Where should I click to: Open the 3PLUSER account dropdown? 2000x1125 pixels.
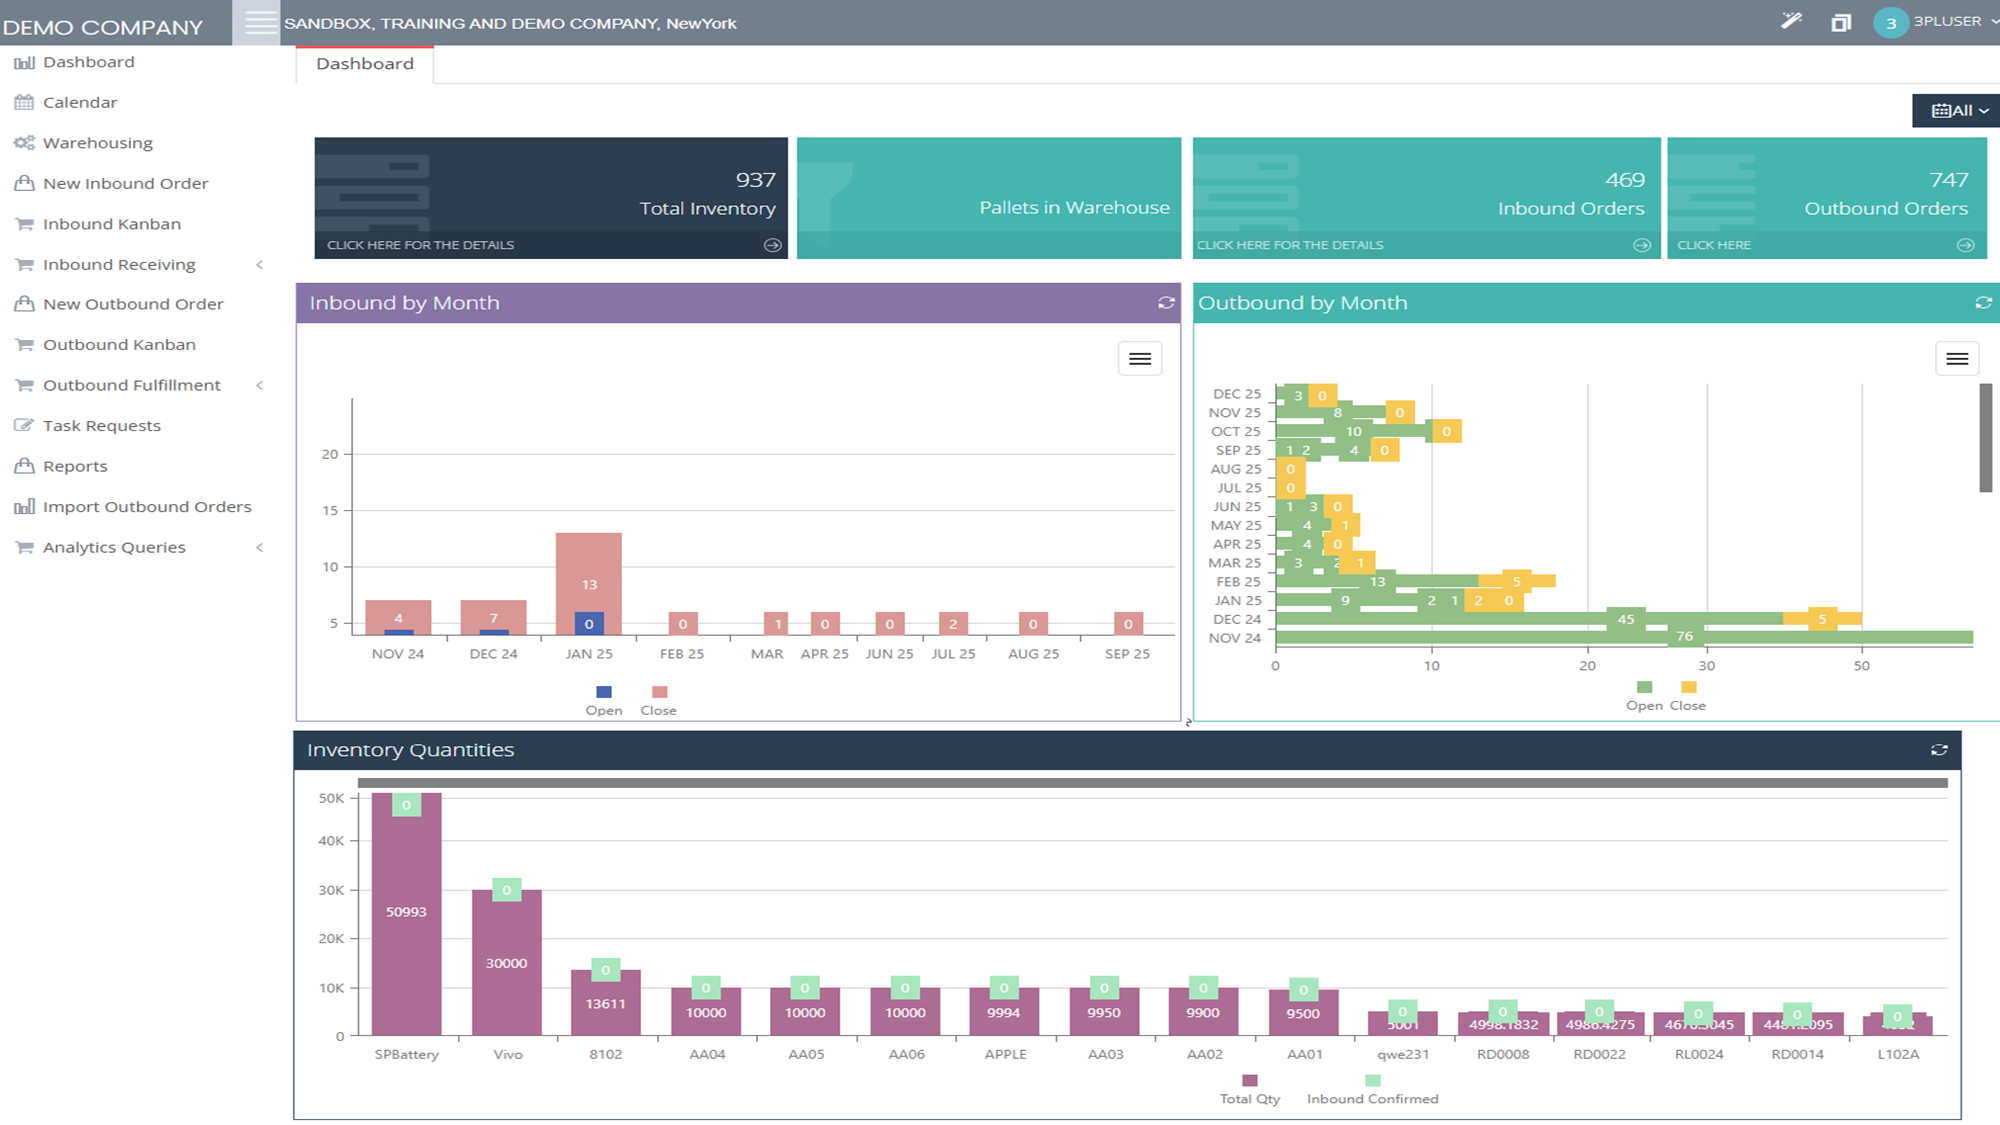click(1945, 22)
